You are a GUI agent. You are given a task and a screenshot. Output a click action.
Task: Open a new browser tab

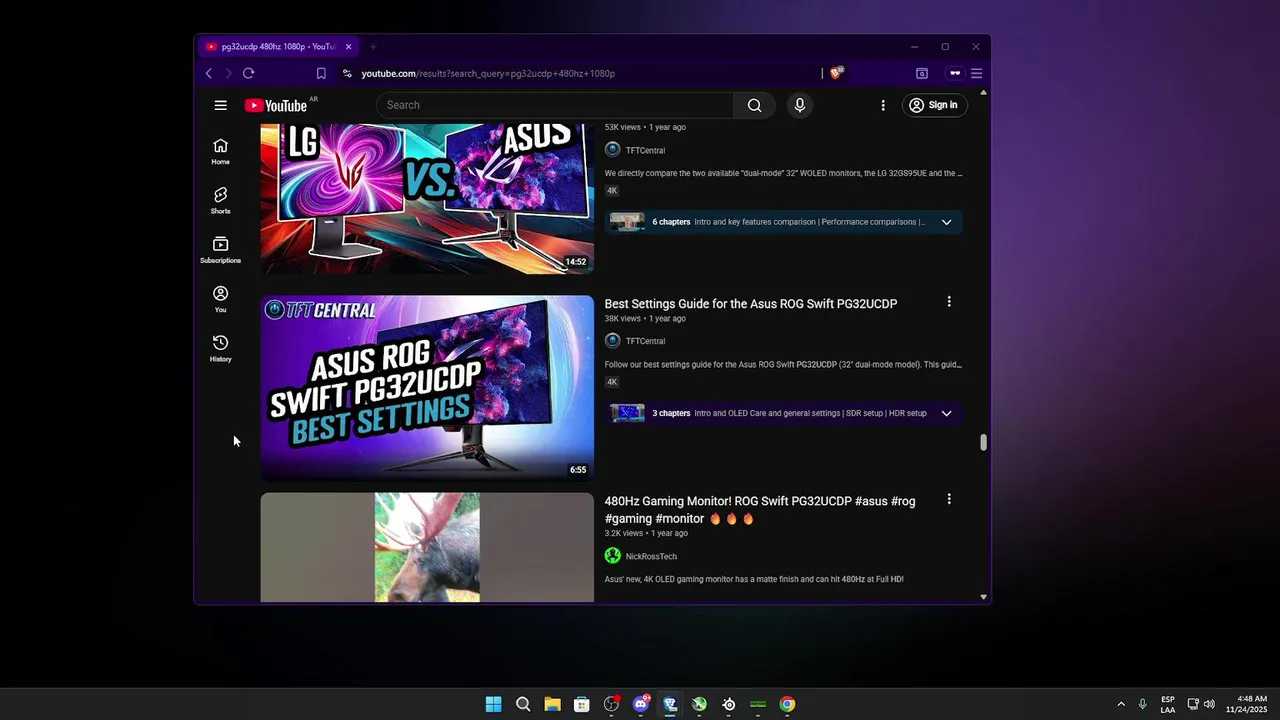pos(373,47)
